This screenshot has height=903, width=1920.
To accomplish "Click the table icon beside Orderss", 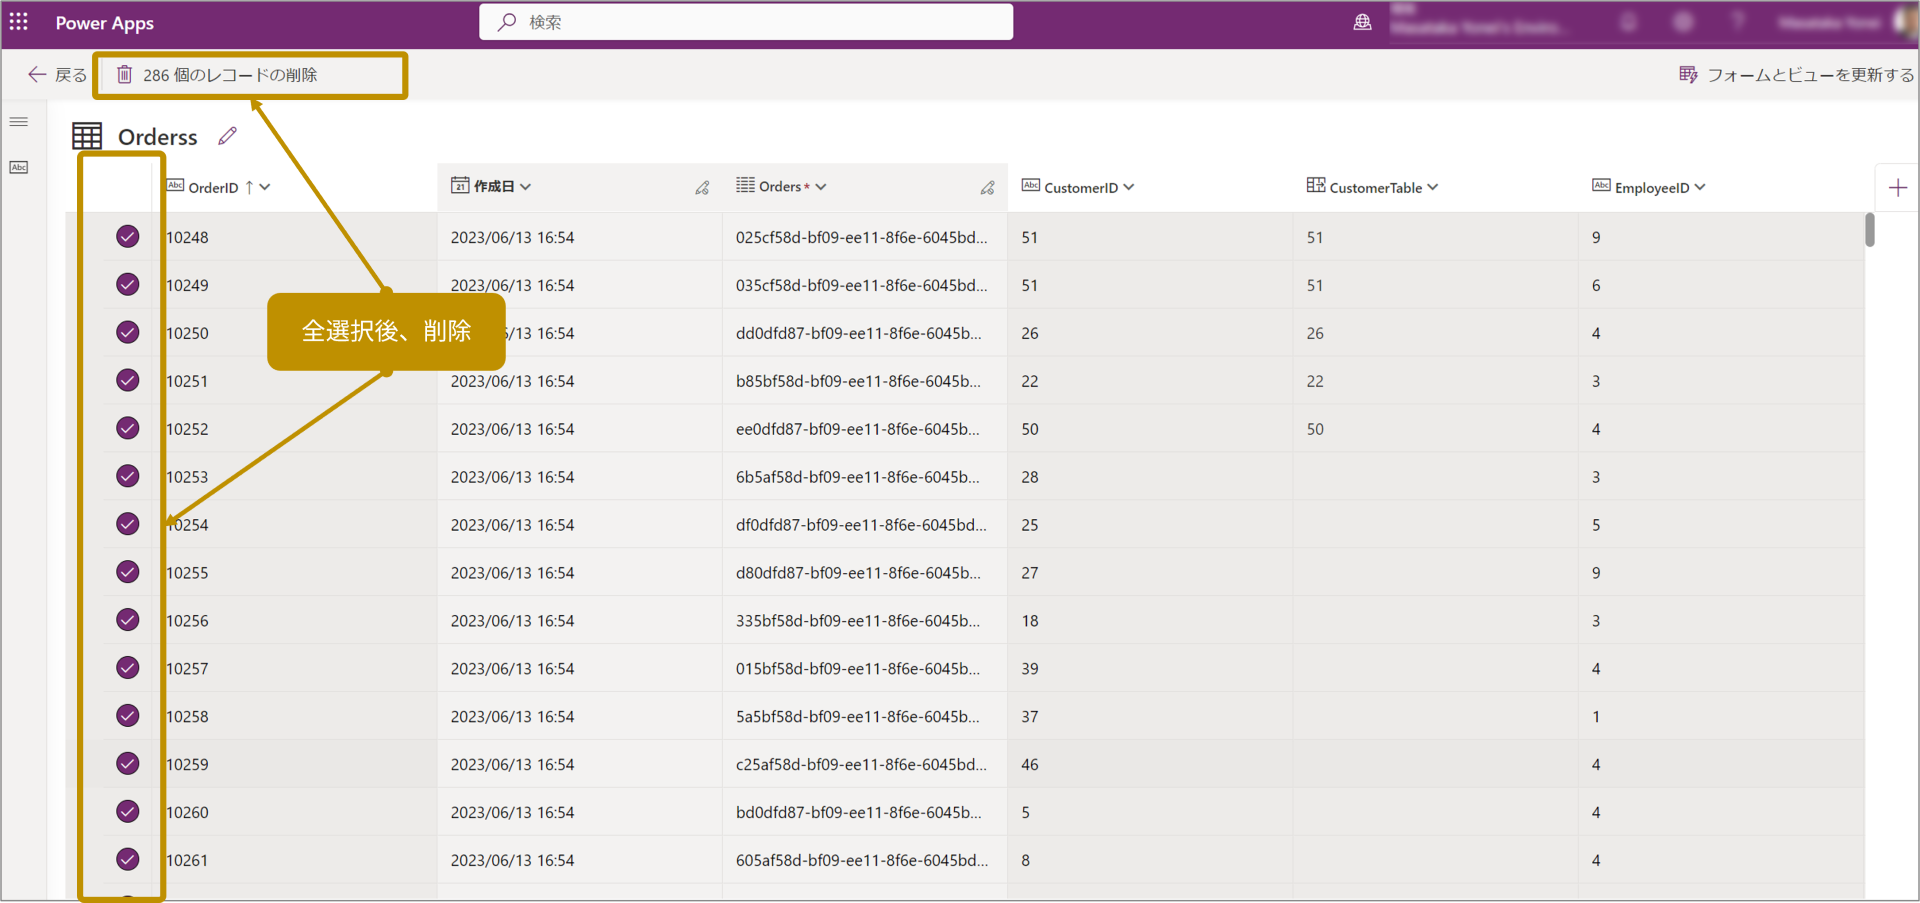I will pyautogui.click(x=87, y=136).
